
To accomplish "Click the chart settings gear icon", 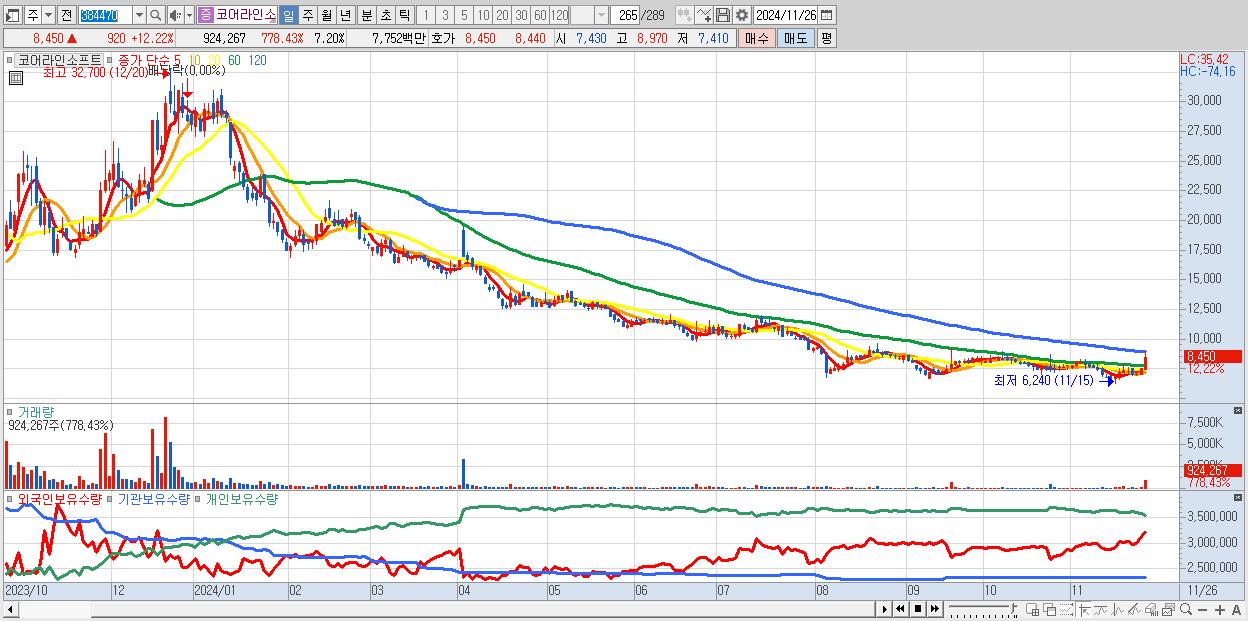I will click(741, 15).
